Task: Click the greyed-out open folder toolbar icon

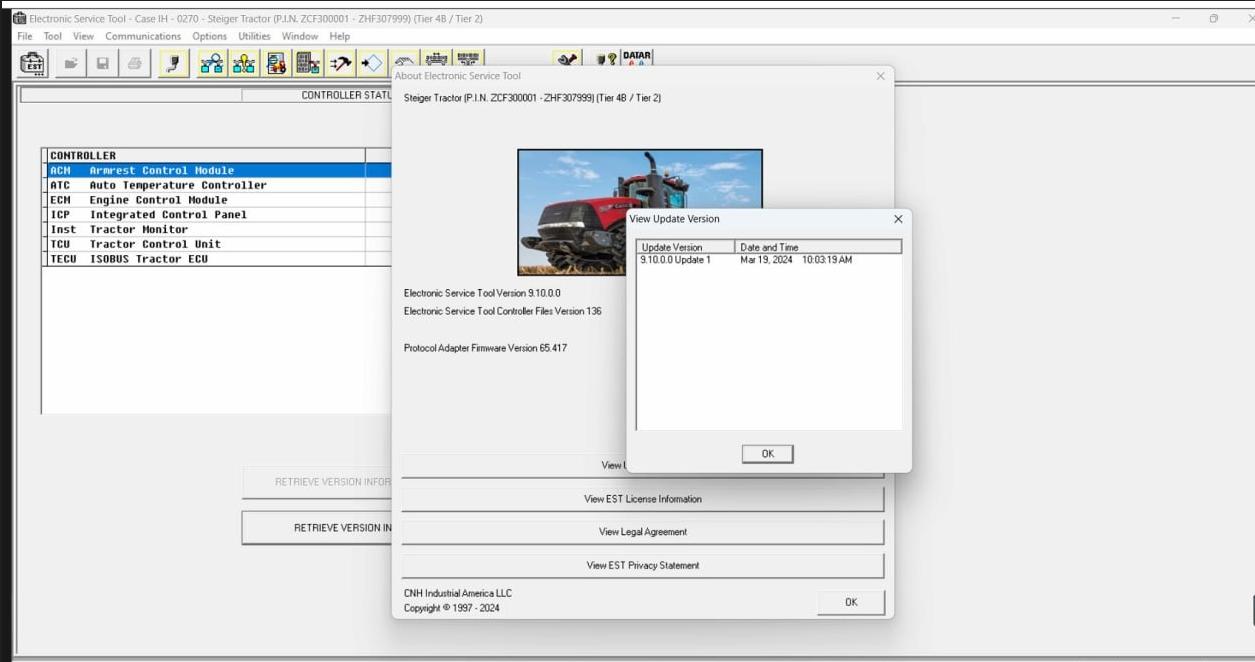Action: (x=71, y=64)
